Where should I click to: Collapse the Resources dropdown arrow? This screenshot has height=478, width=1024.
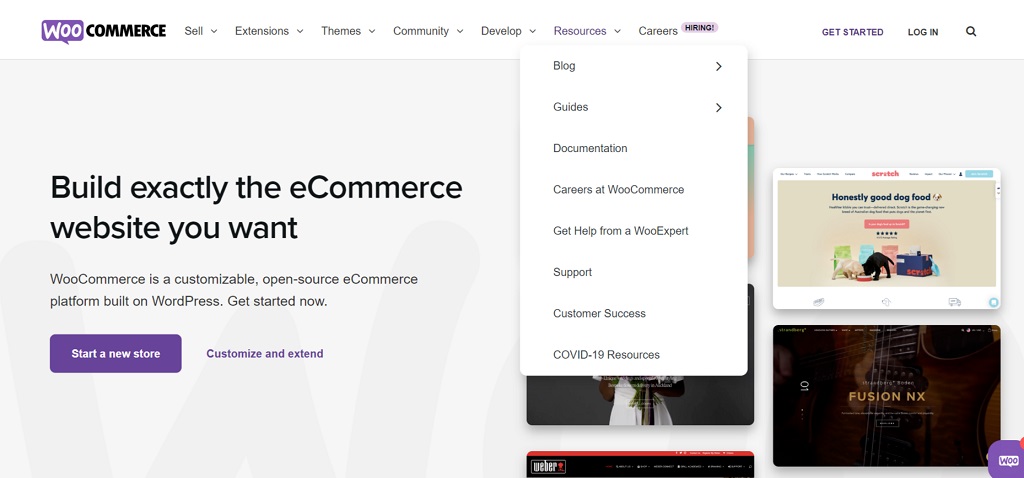coord(617,31)
